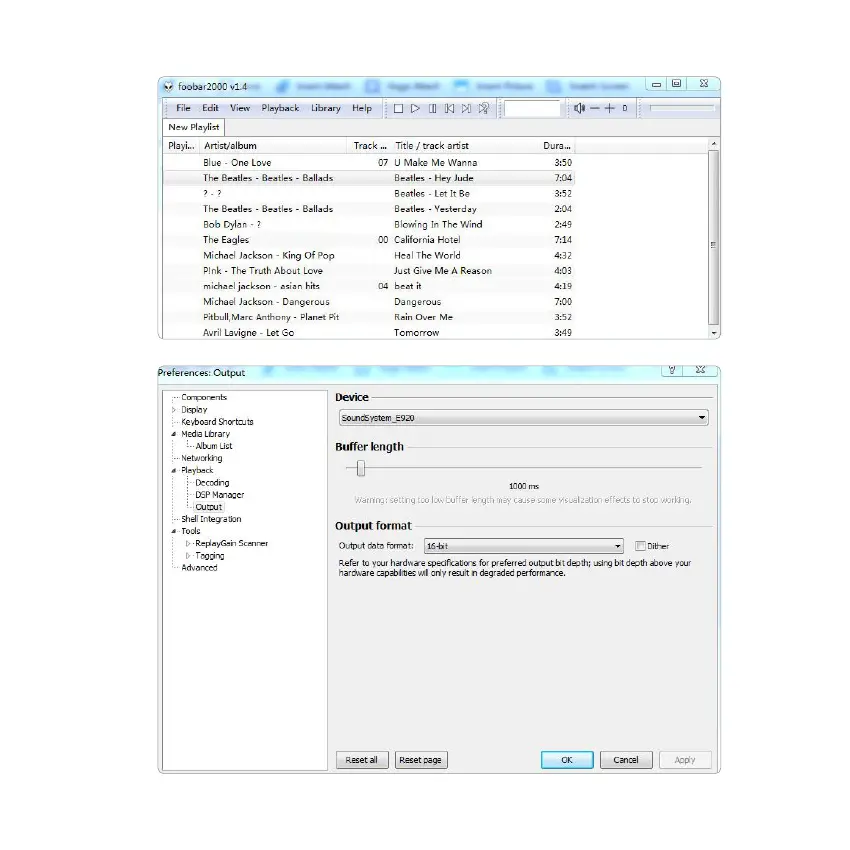
Task: Select the "Rain Over Me" track
Action: pyautogui.click(x=369, y=317)
